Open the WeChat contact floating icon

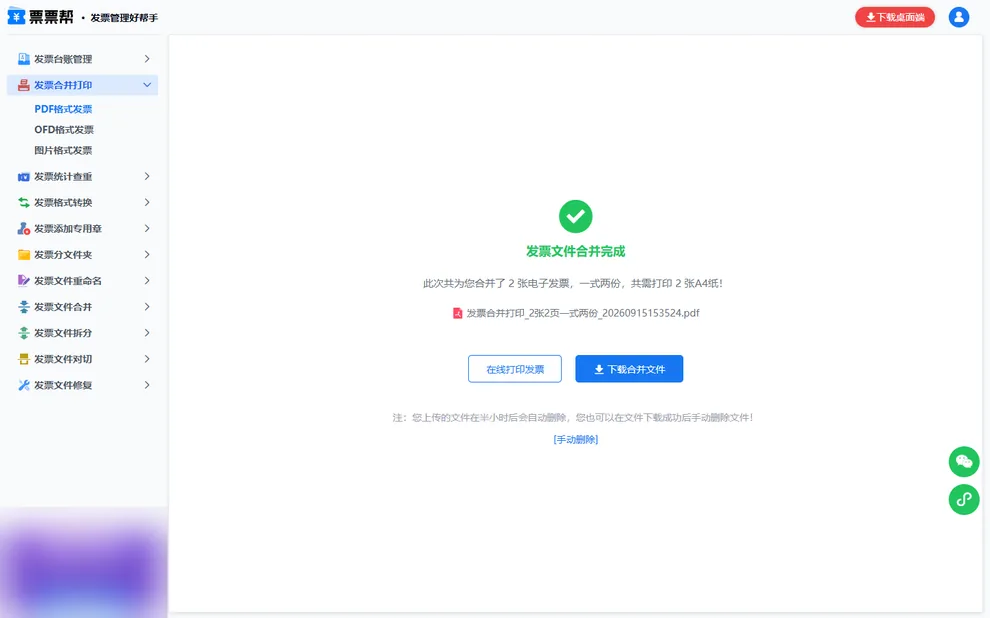pyautogui.click(x=963, y=461)
